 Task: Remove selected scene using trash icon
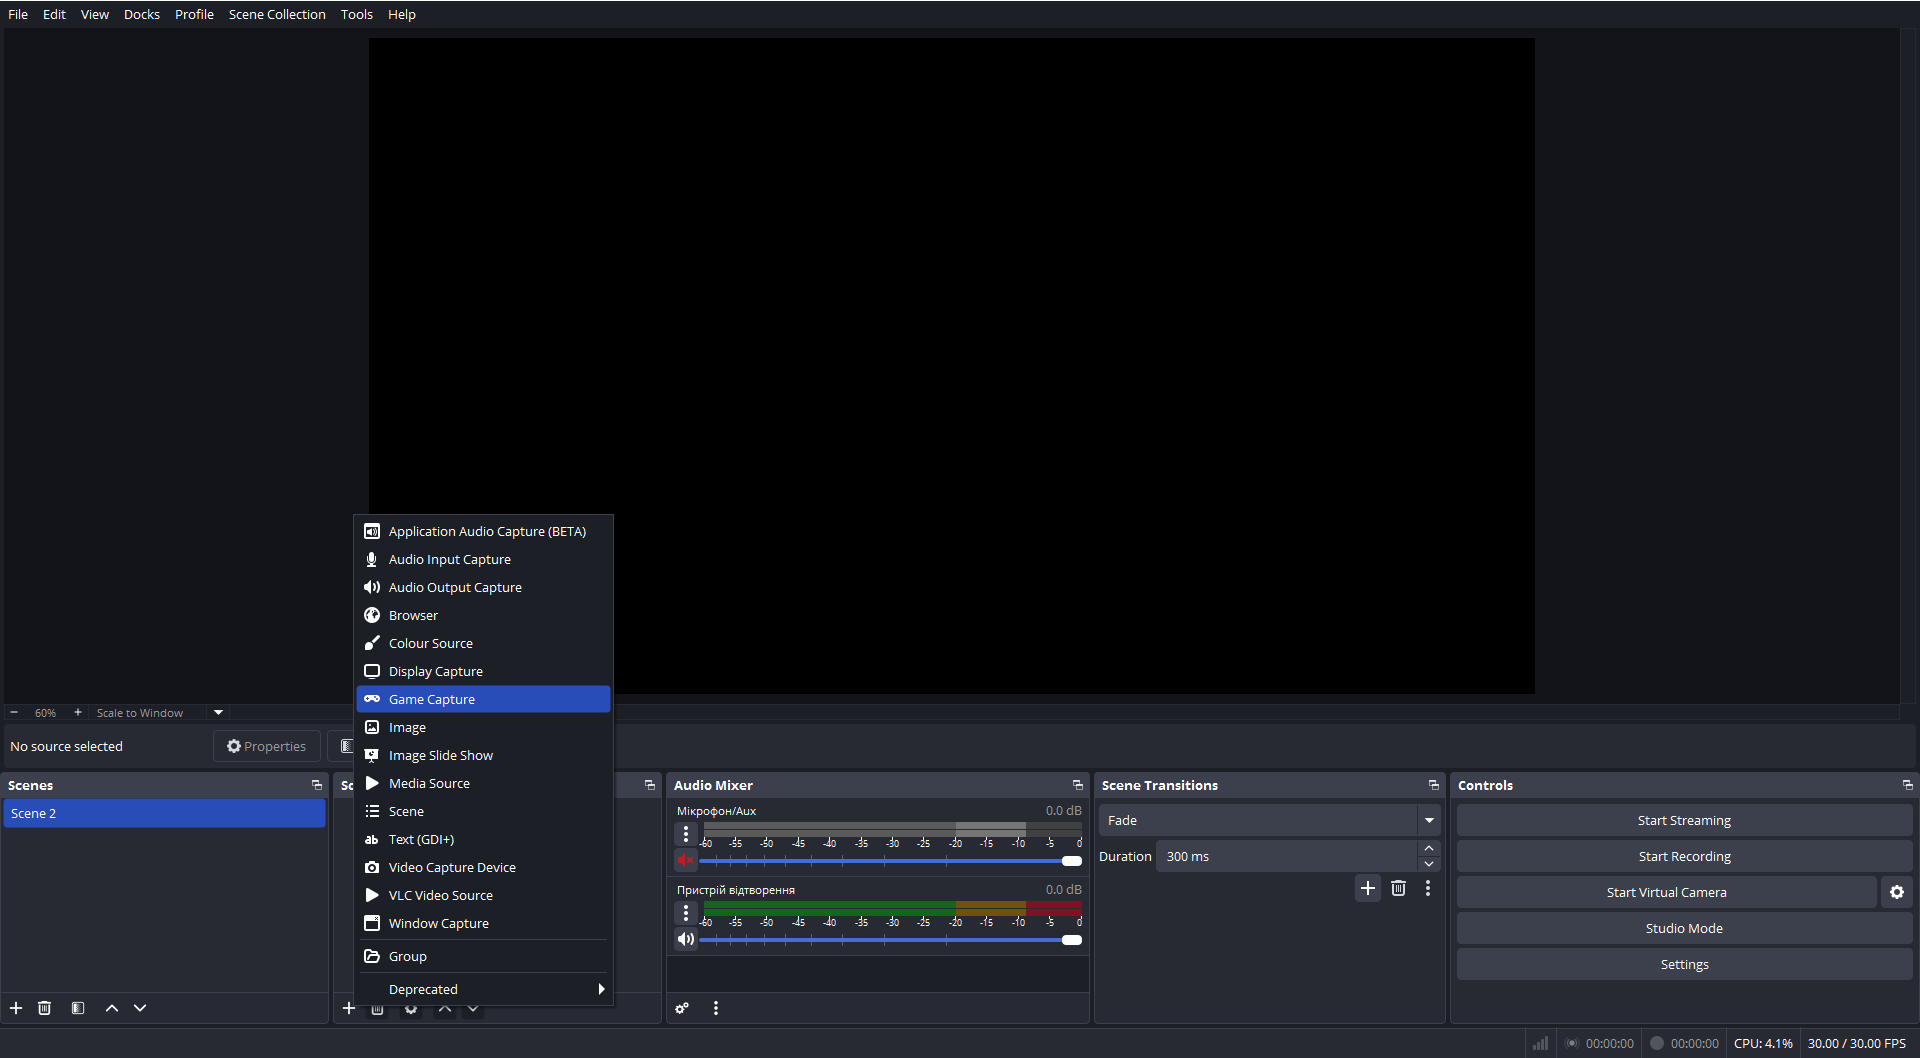[45, 1008]
